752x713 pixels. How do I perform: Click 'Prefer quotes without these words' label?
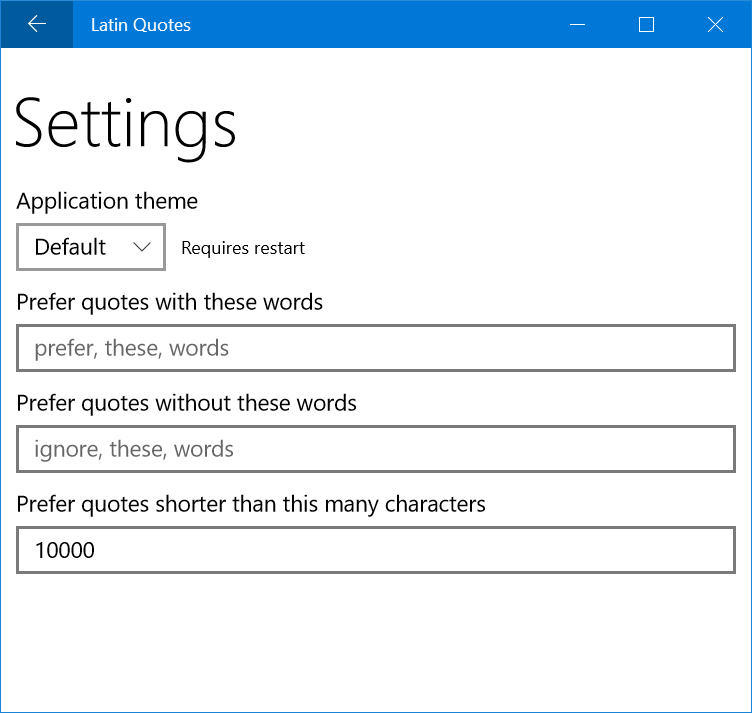[187, 403]
